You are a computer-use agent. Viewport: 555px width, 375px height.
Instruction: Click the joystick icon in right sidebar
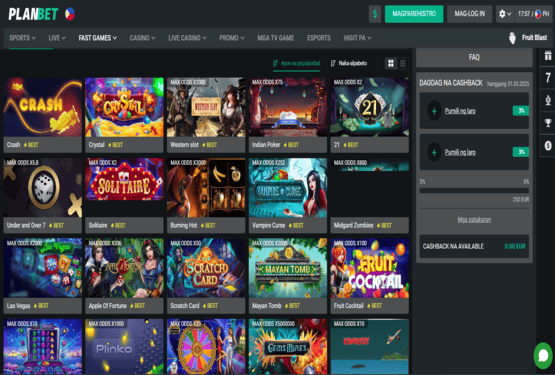tap(548, 100)
